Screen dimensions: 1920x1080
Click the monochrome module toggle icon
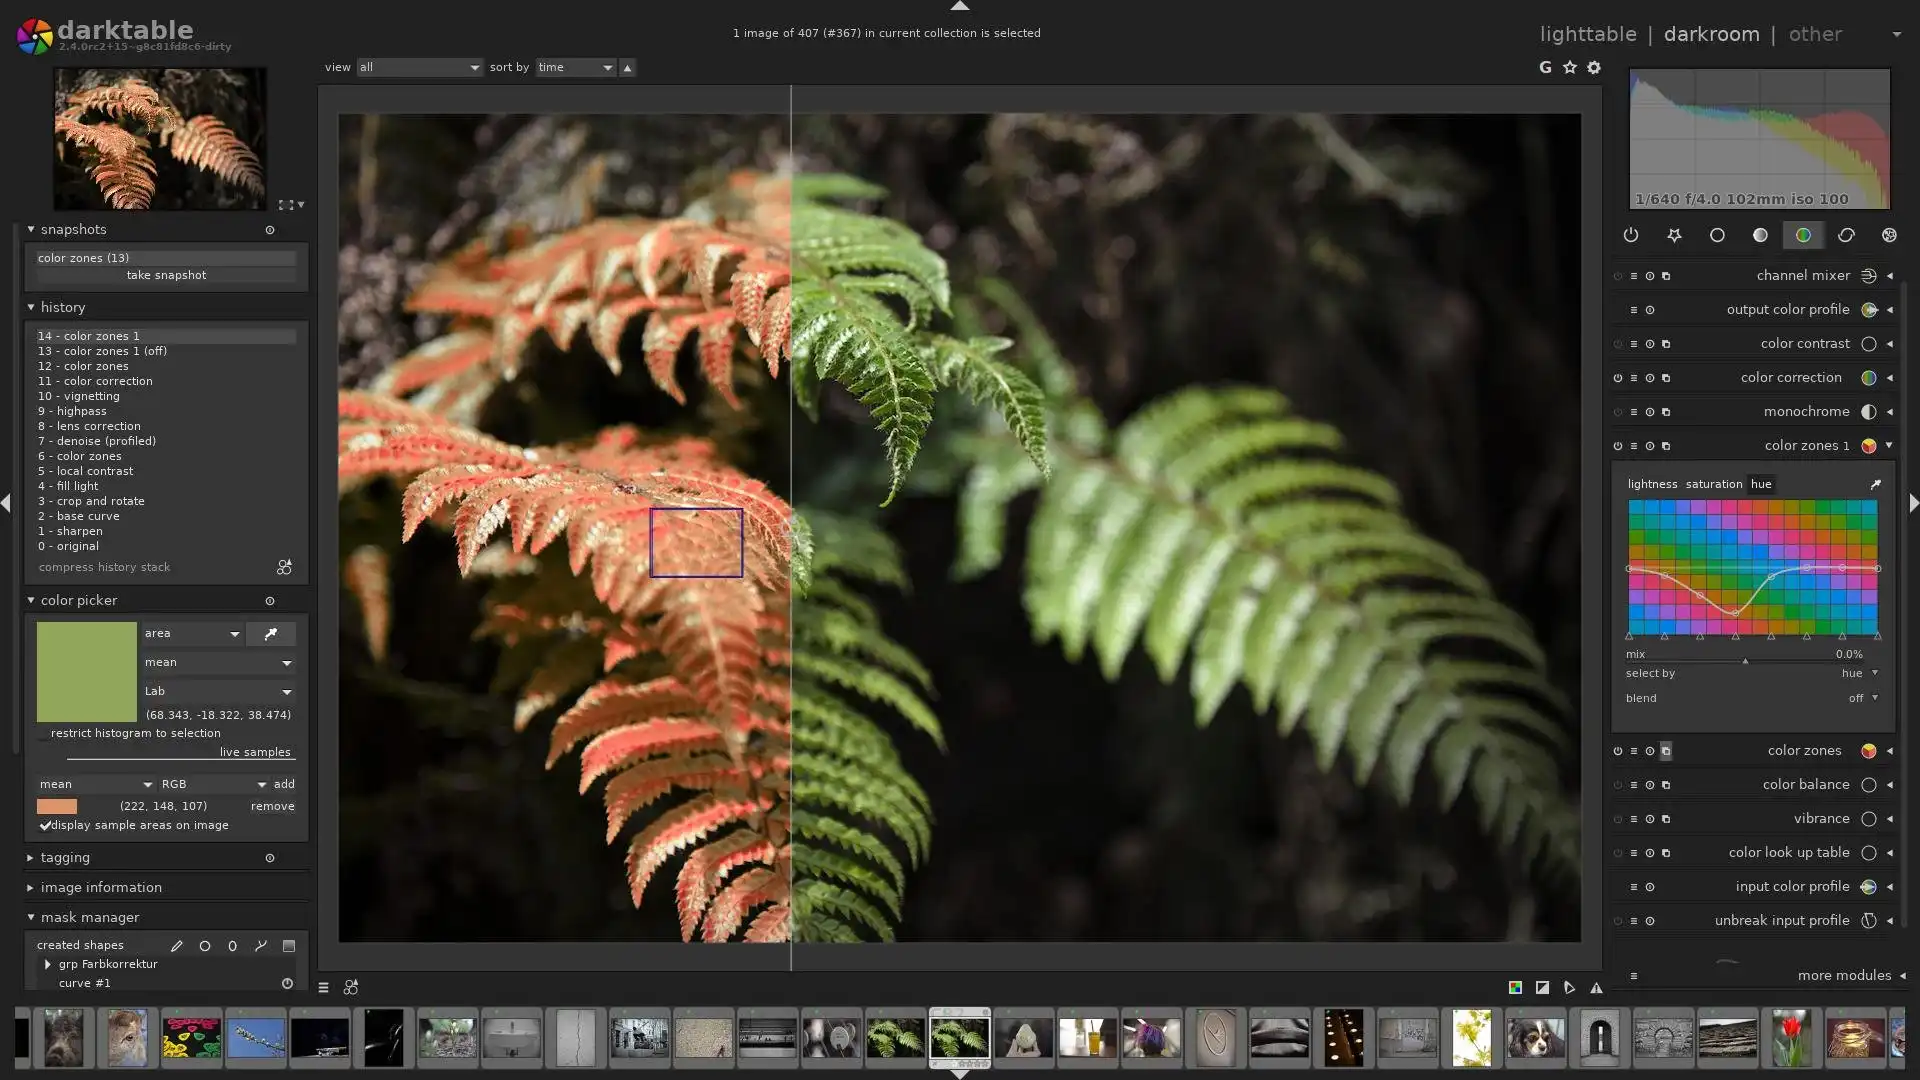click(1621, 411)
